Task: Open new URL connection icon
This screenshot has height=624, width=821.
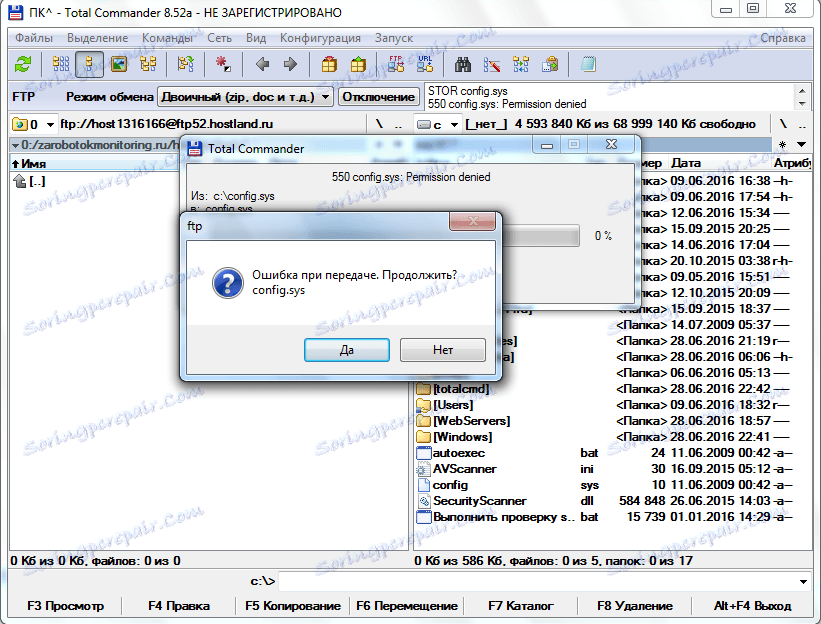Action: pyautogui.click(x=425, y=64)
